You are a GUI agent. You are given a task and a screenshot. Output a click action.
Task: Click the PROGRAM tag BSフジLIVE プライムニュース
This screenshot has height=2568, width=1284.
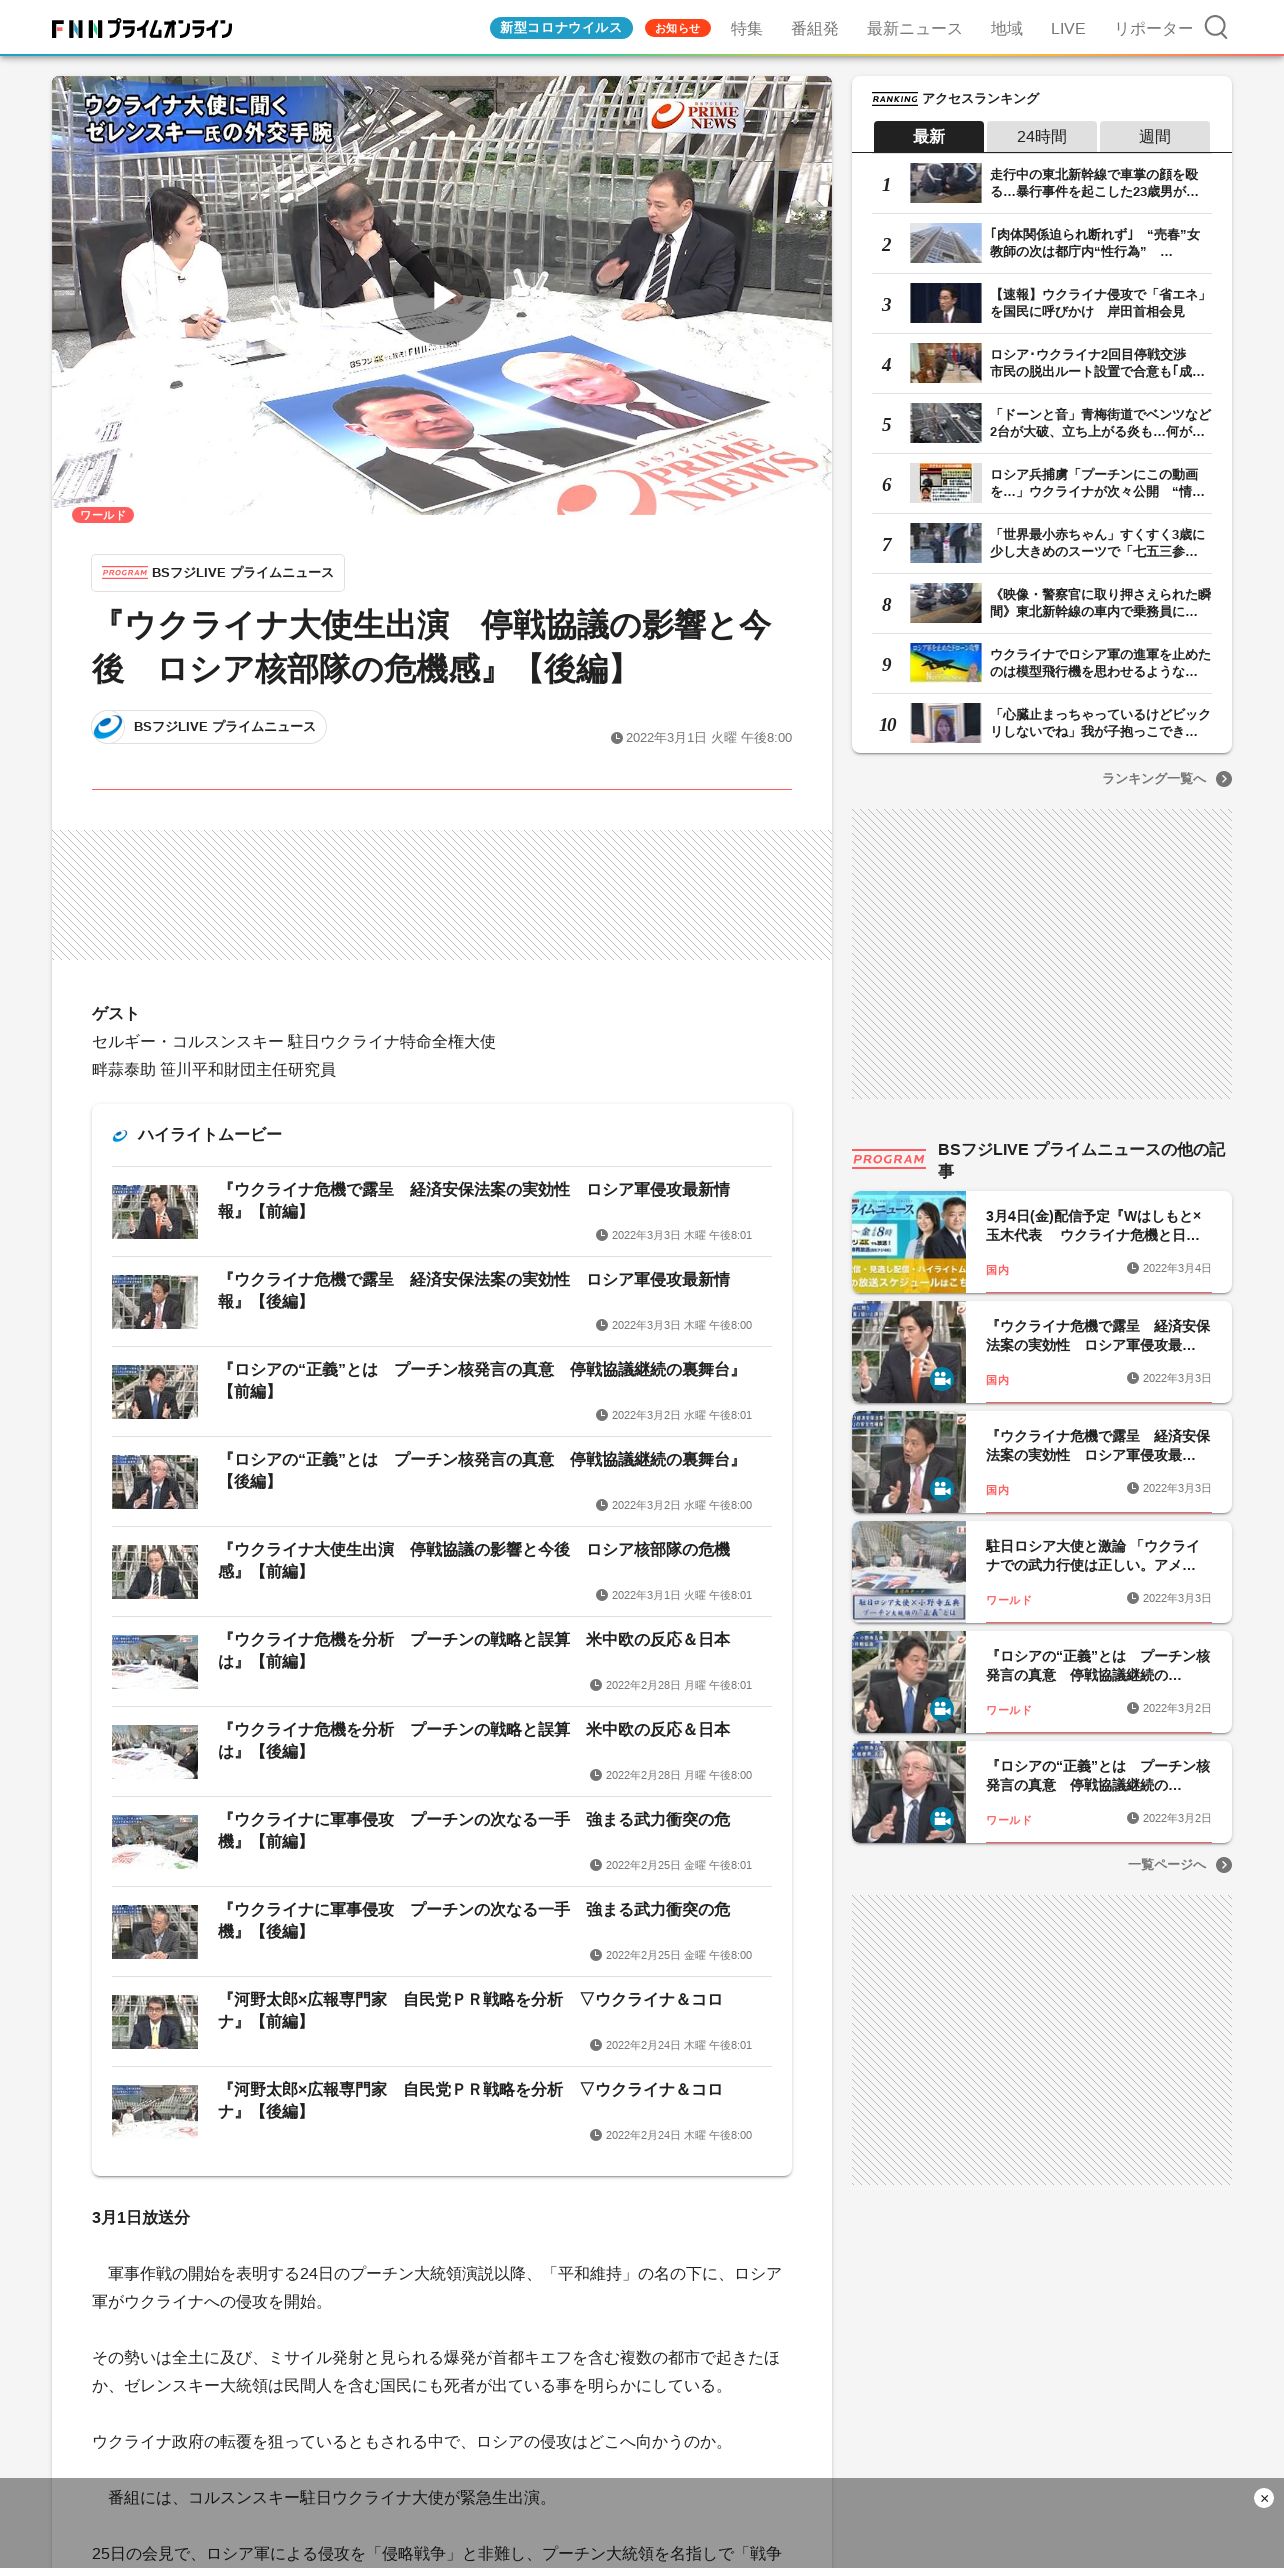[218, 573]
